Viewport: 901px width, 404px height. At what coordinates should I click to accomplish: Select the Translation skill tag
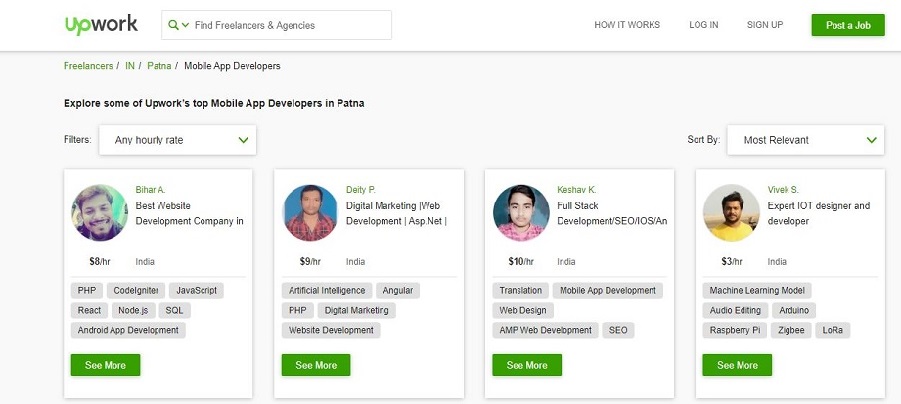click(521, 291)
